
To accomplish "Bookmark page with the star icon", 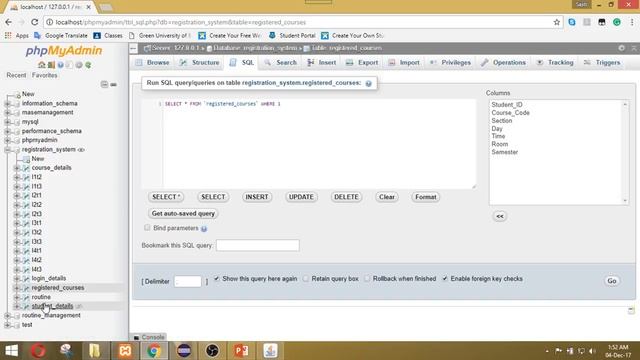I will [x=557, y=22].
